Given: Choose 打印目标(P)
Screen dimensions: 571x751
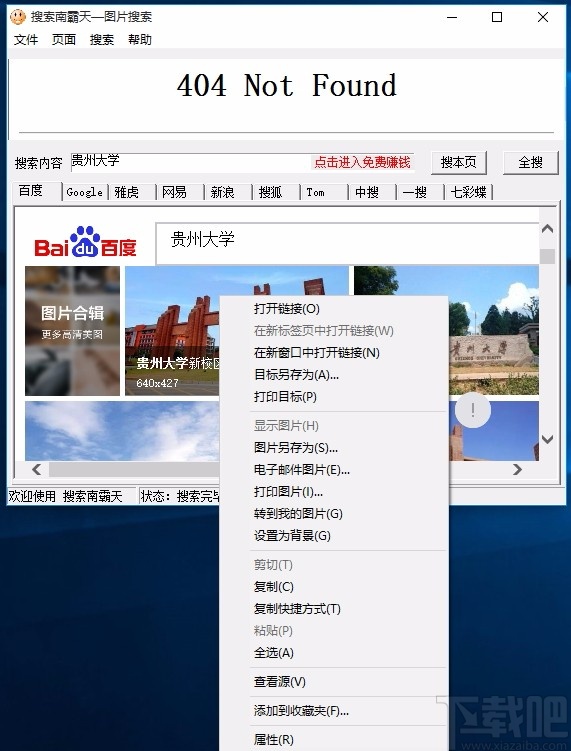Looking at the screenshot, I should [334, 397].
